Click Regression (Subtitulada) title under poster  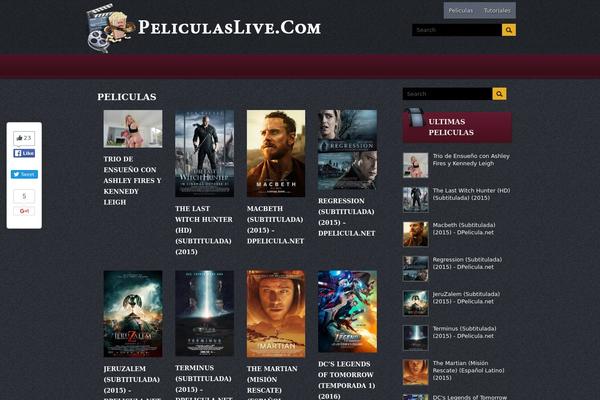coord(347,217)
